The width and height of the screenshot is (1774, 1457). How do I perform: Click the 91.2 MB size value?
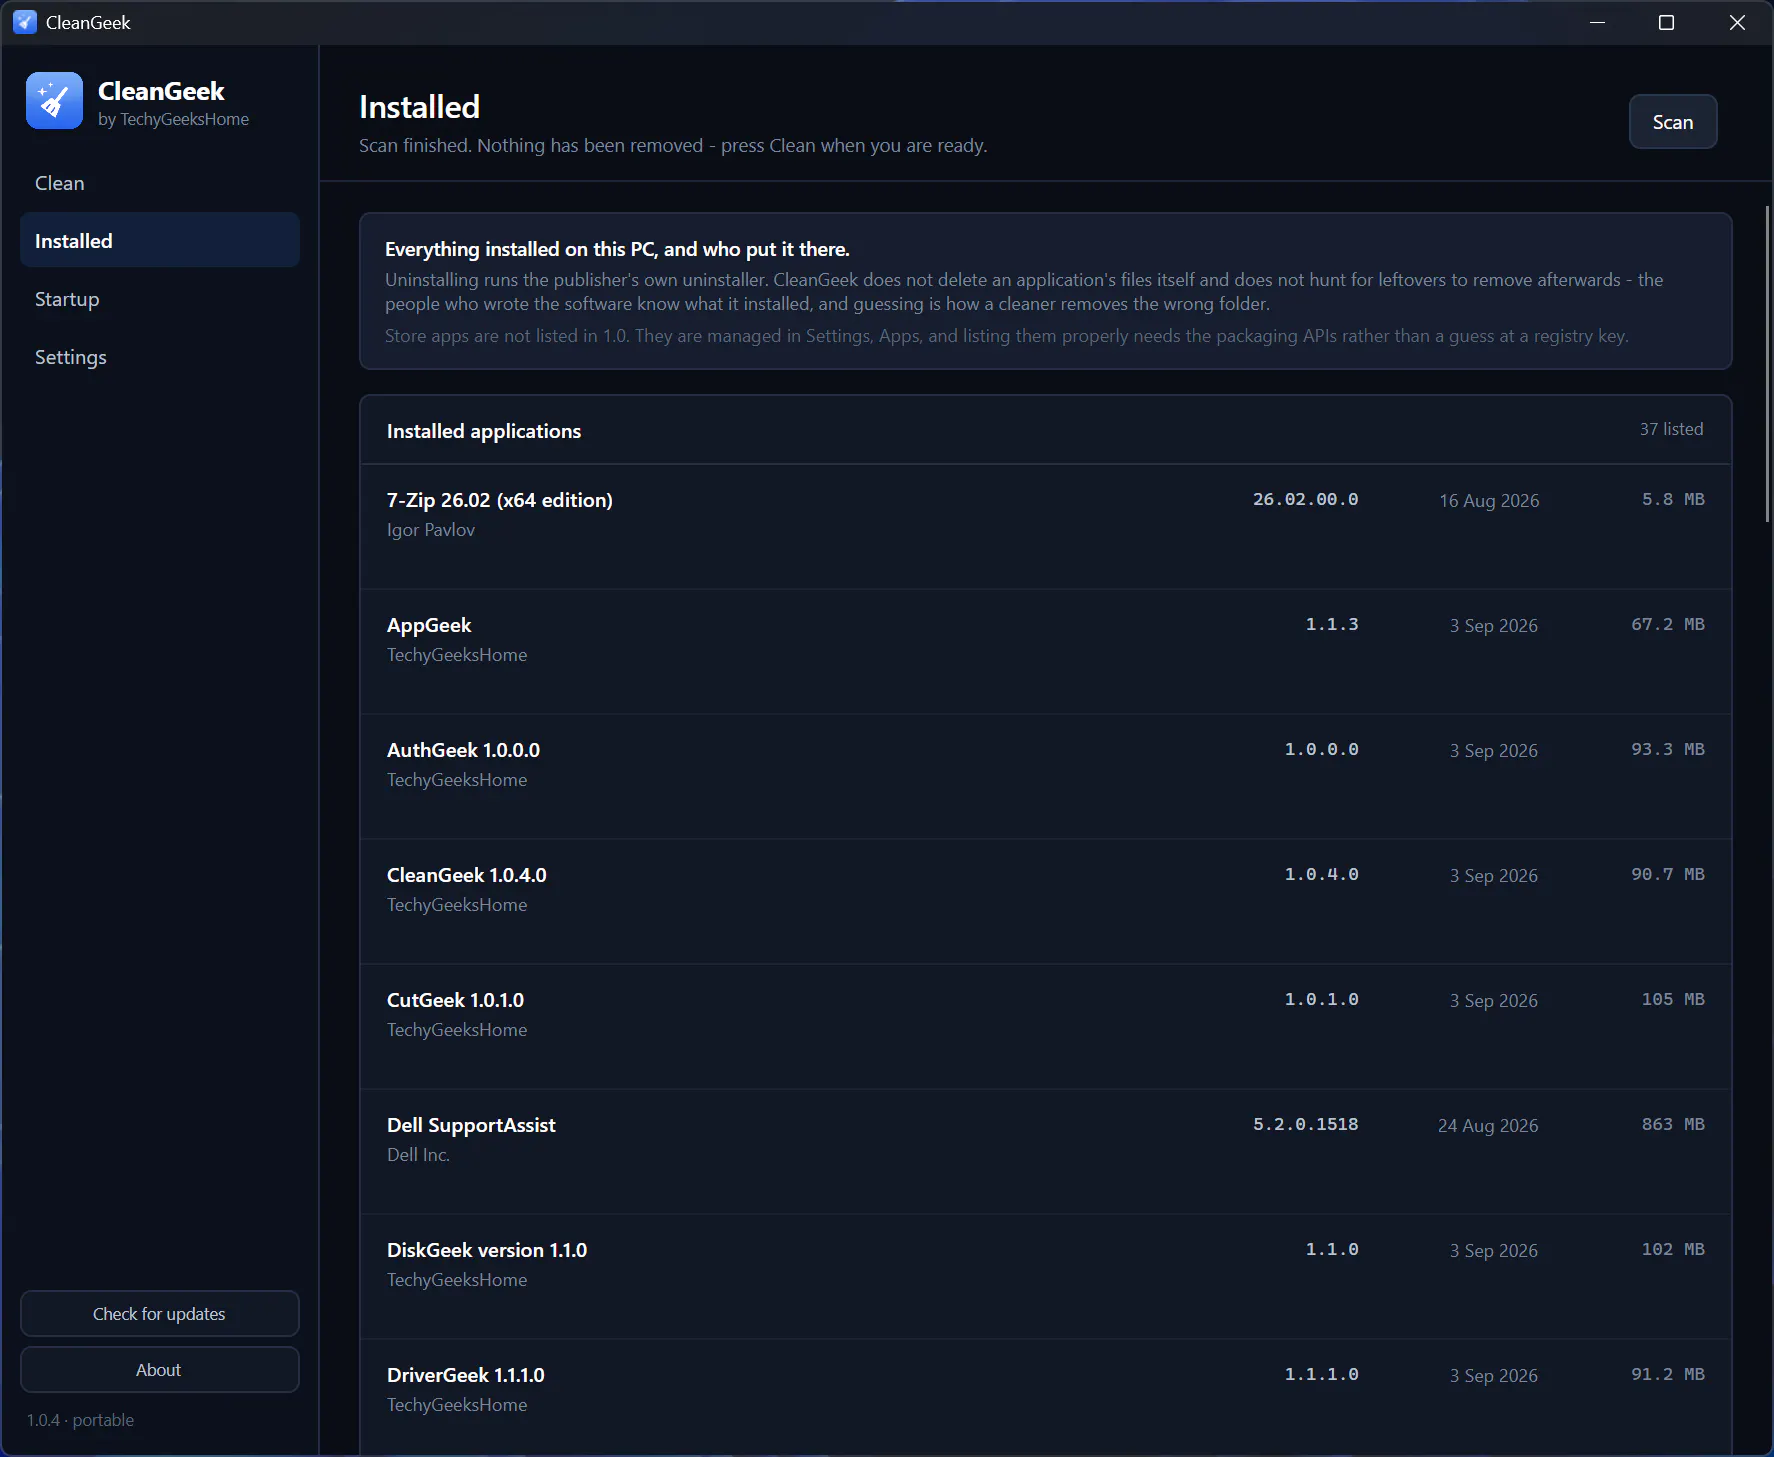[x=1668, y=1374]
